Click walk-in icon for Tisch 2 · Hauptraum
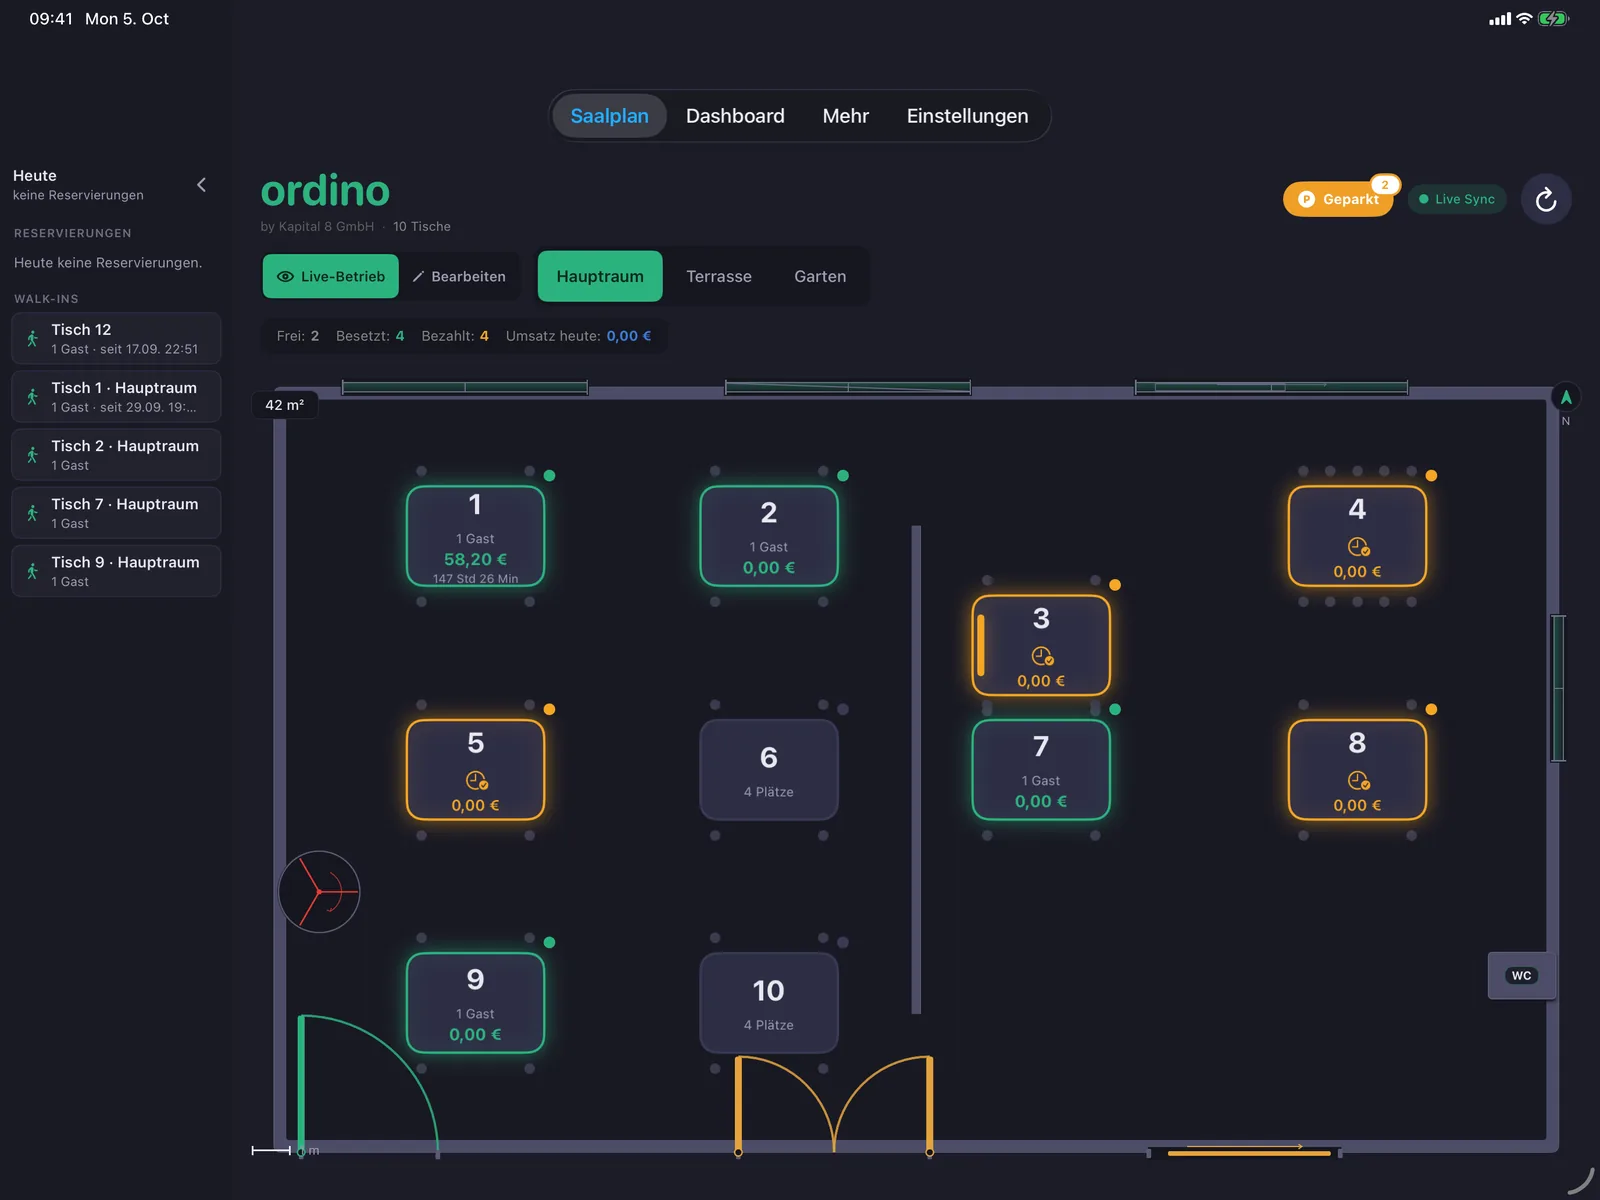Viewport: 1600px width, 1200px height. (x=32, y=455)
